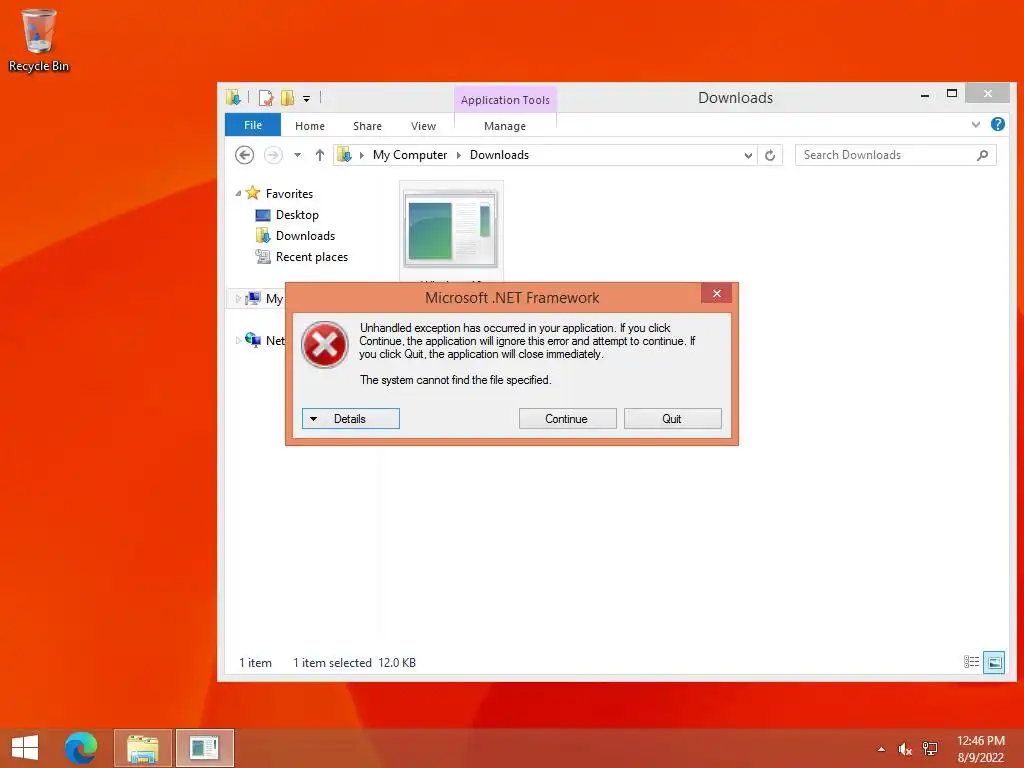This screenshot has width=1024, height=768.
Task: Switch to large icons view
Action: point(994,662)
